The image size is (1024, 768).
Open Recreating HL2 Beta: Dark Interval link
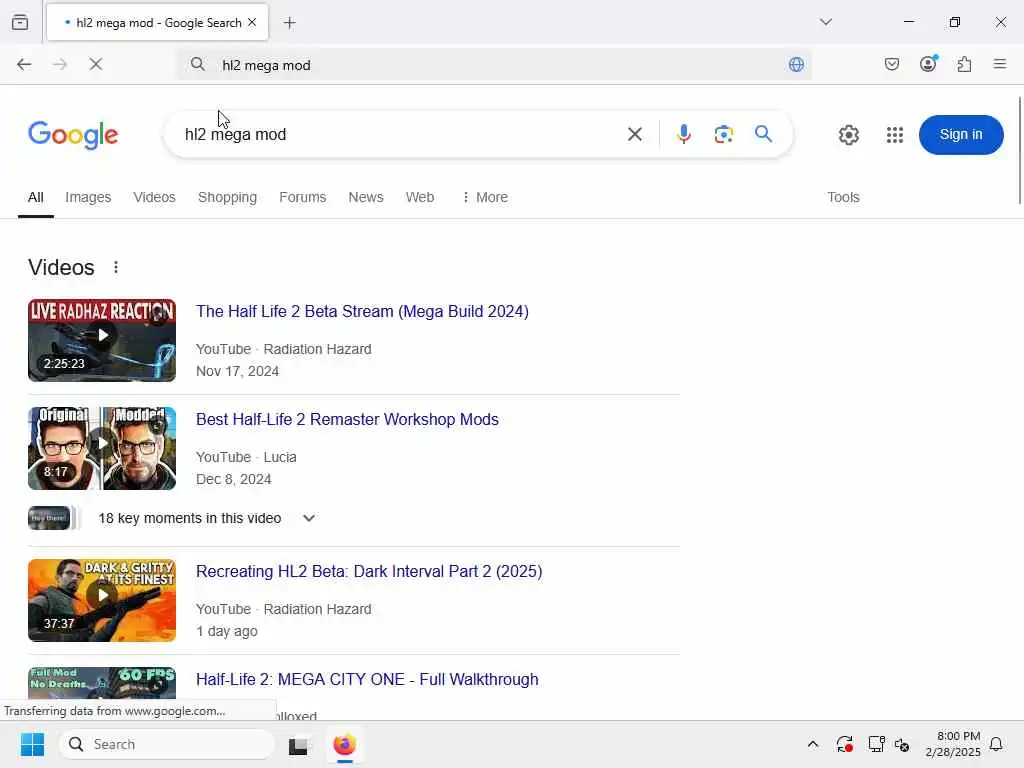tap(369, 571)
